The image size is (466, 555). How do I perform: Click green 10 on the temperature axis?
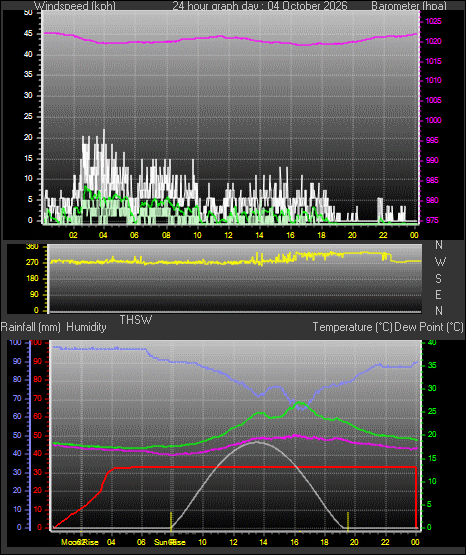tap(432, 481)
